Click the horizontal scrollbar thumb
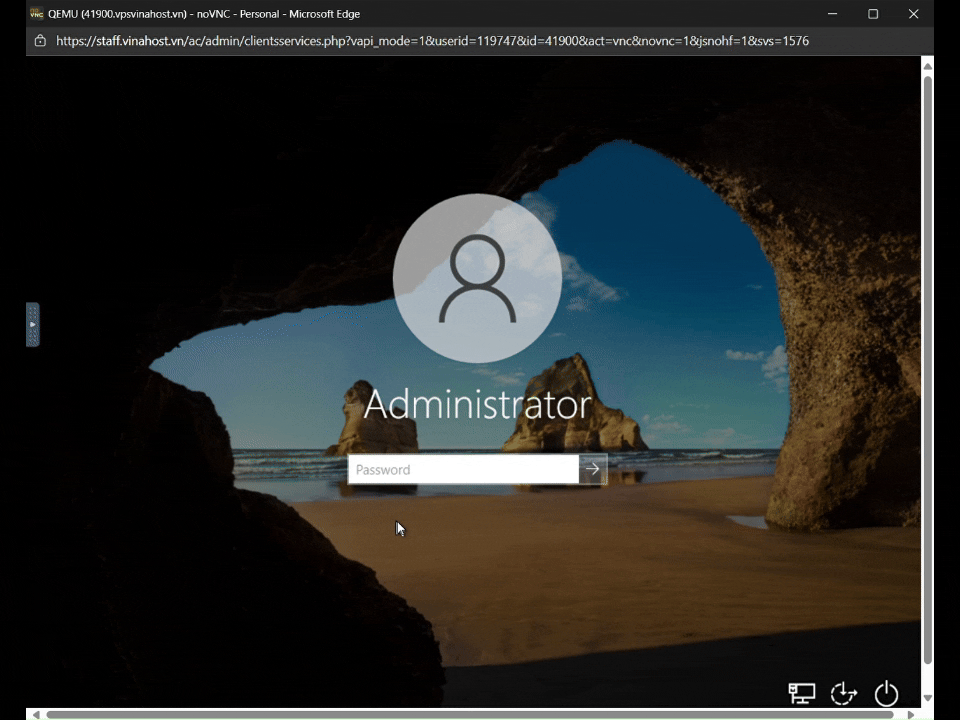Screen dimensions: 960x720 click(x=470, y=714)
